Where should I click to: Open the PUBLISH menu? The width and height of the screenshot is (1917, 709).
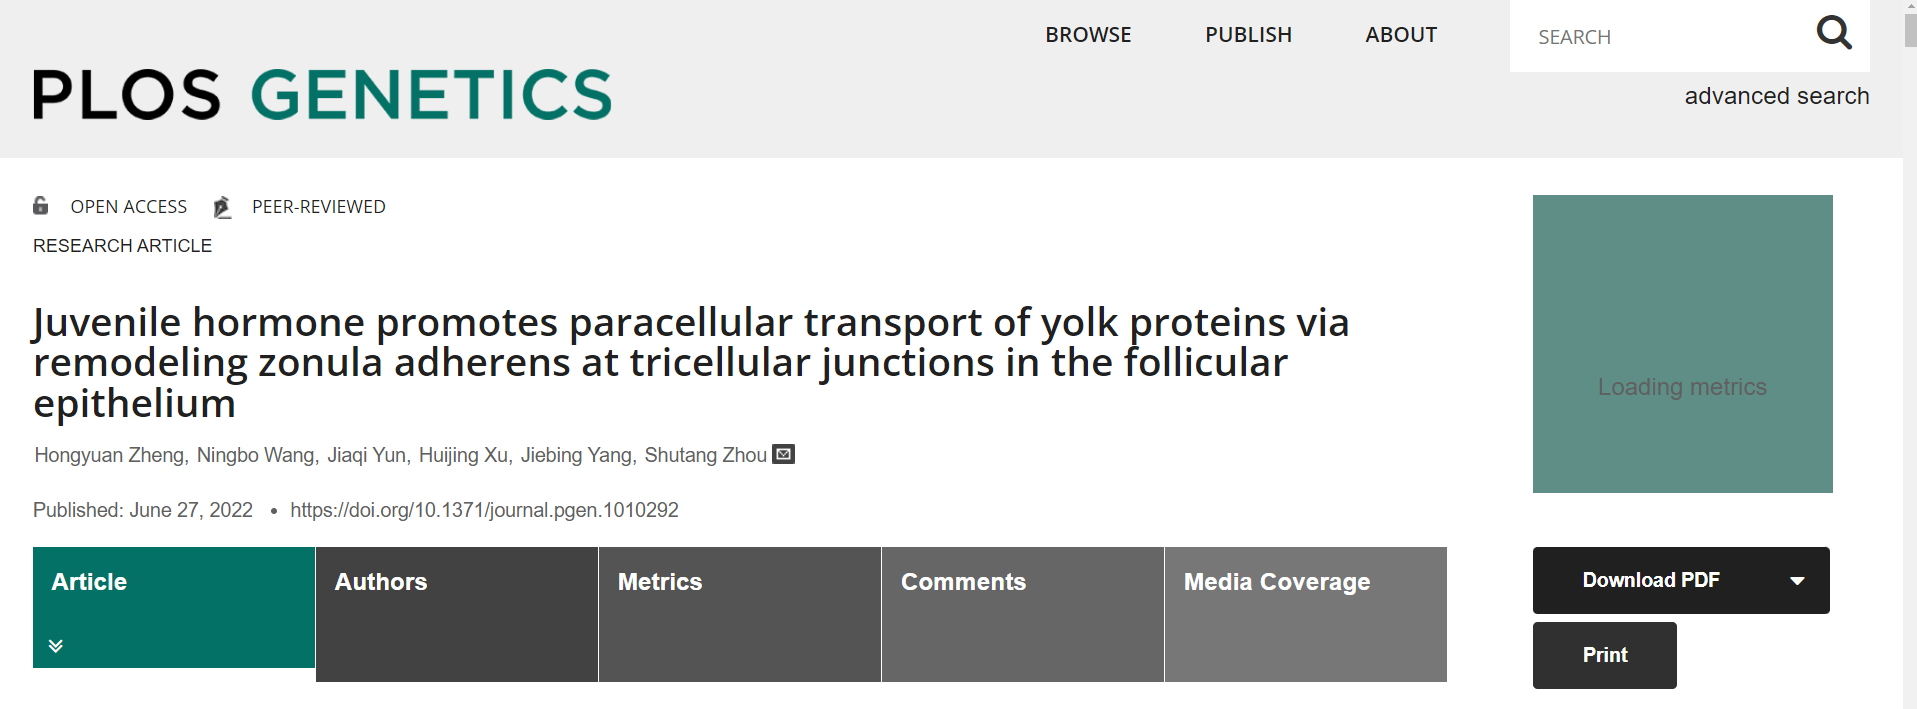pyautogui.click(x=1247, y=34)
